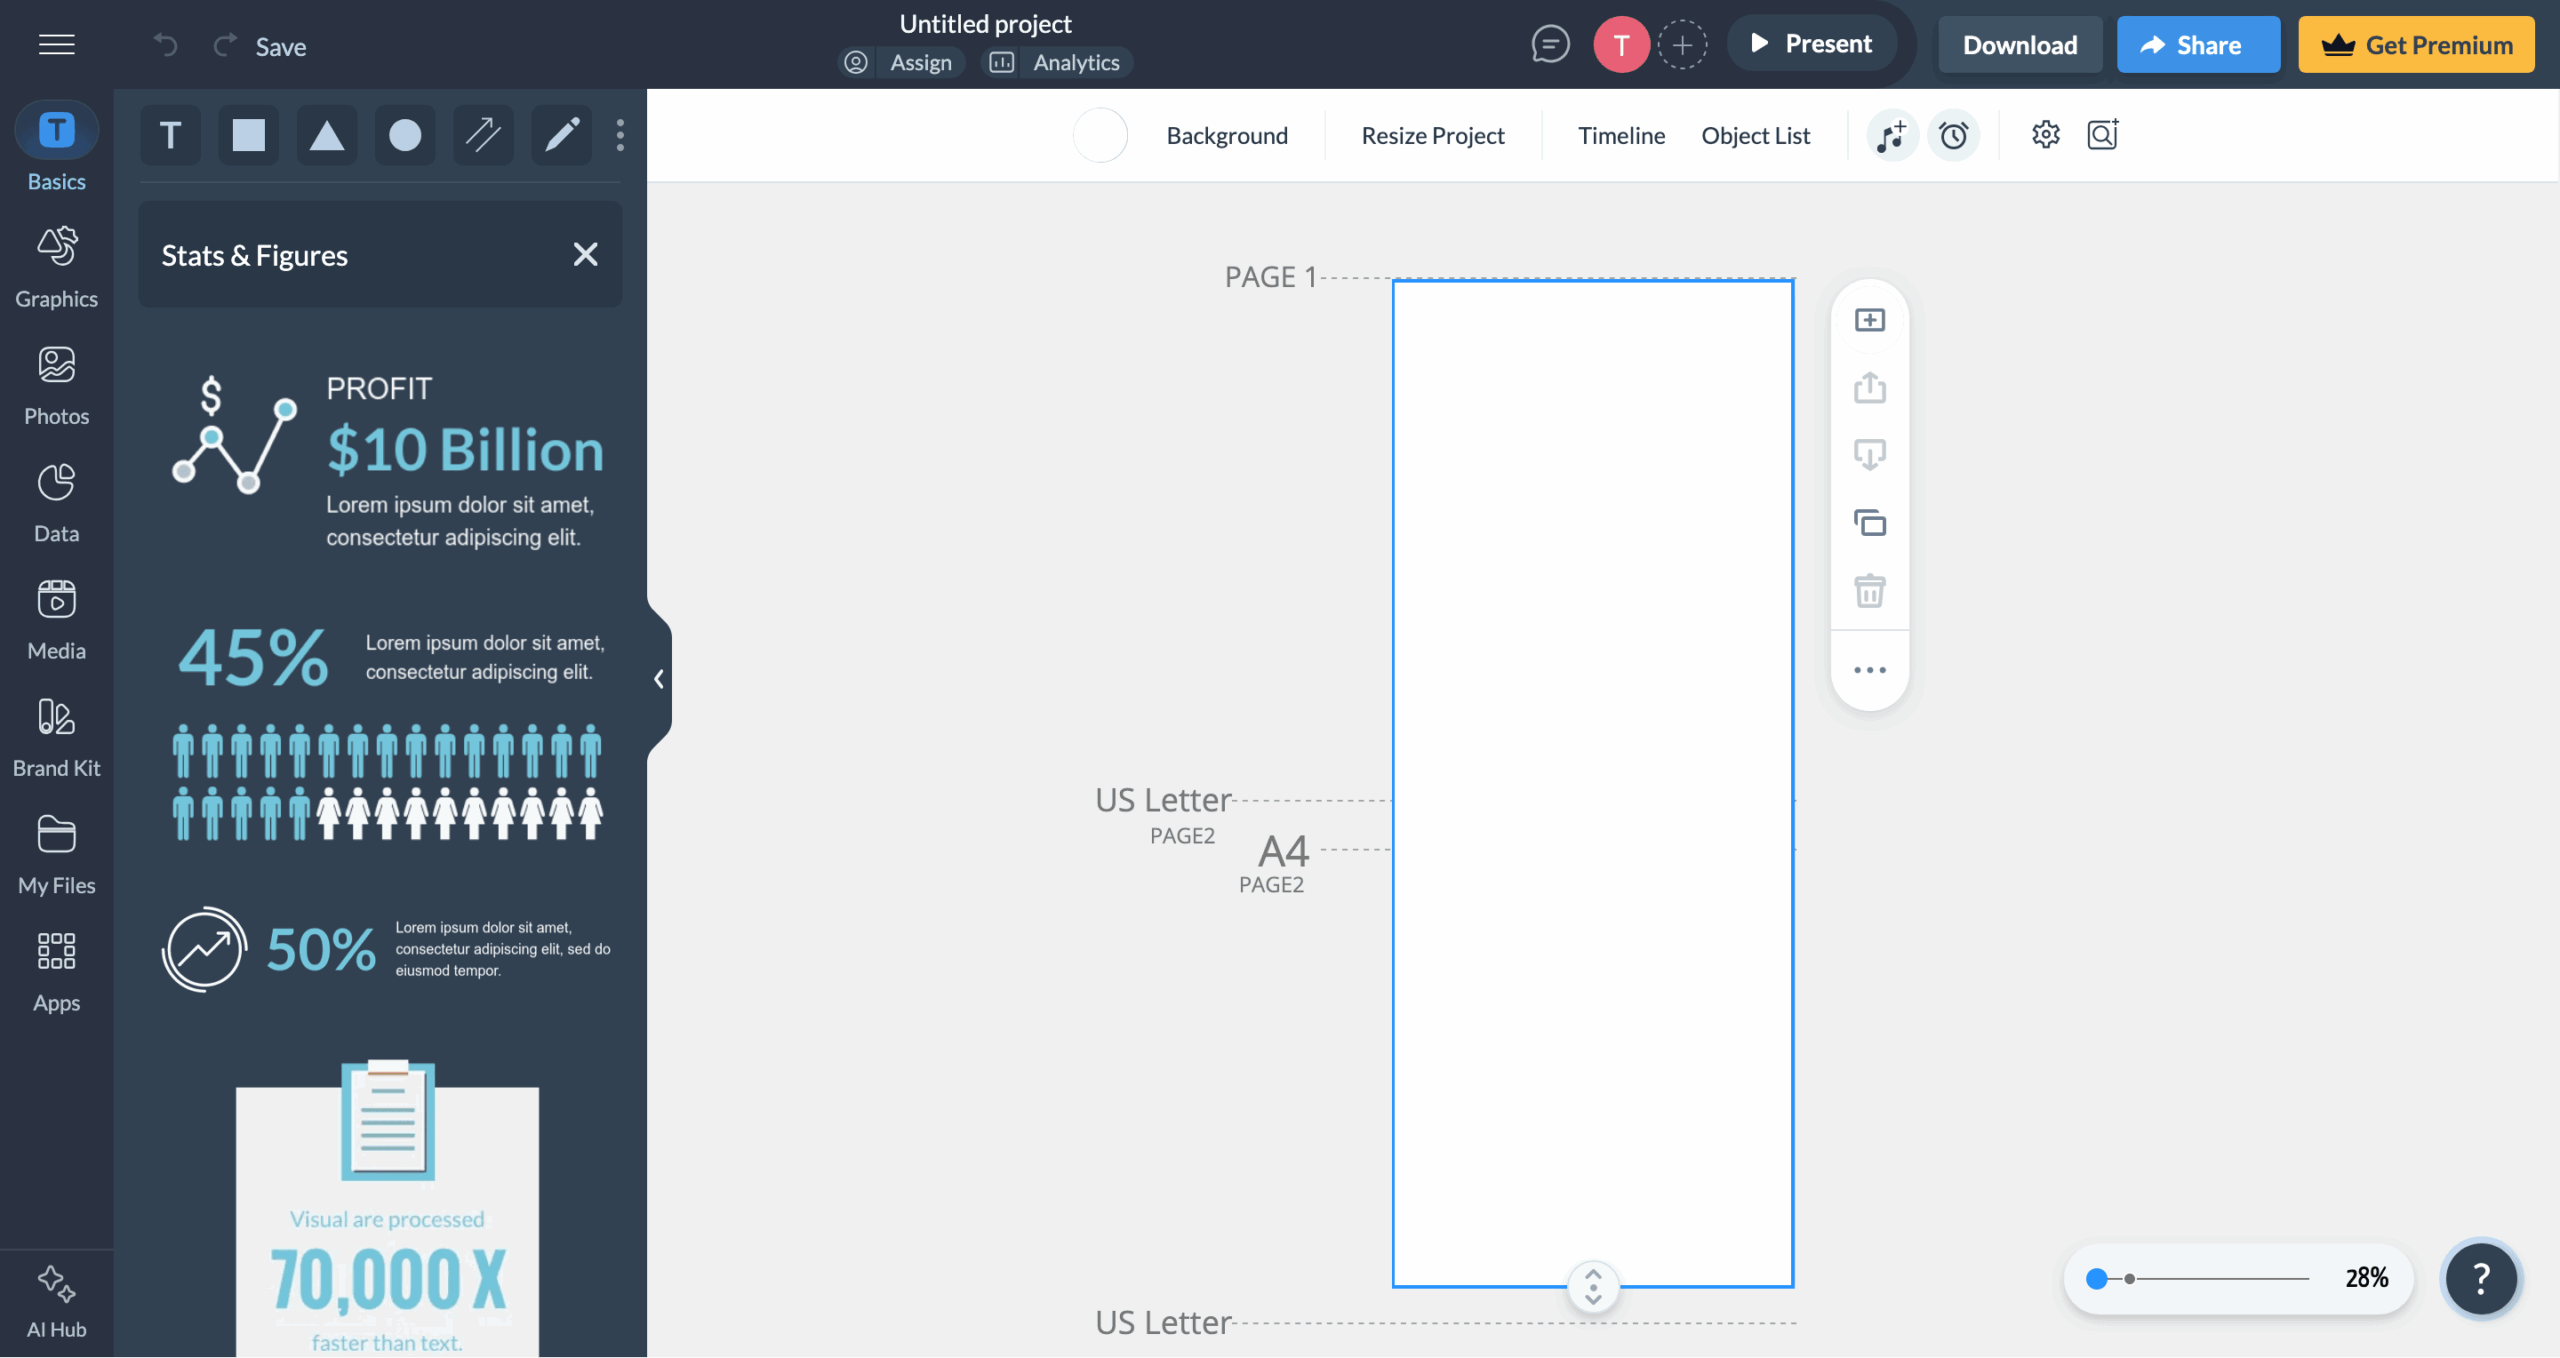Open the timer clock icon

click(x=1953, y=135)
